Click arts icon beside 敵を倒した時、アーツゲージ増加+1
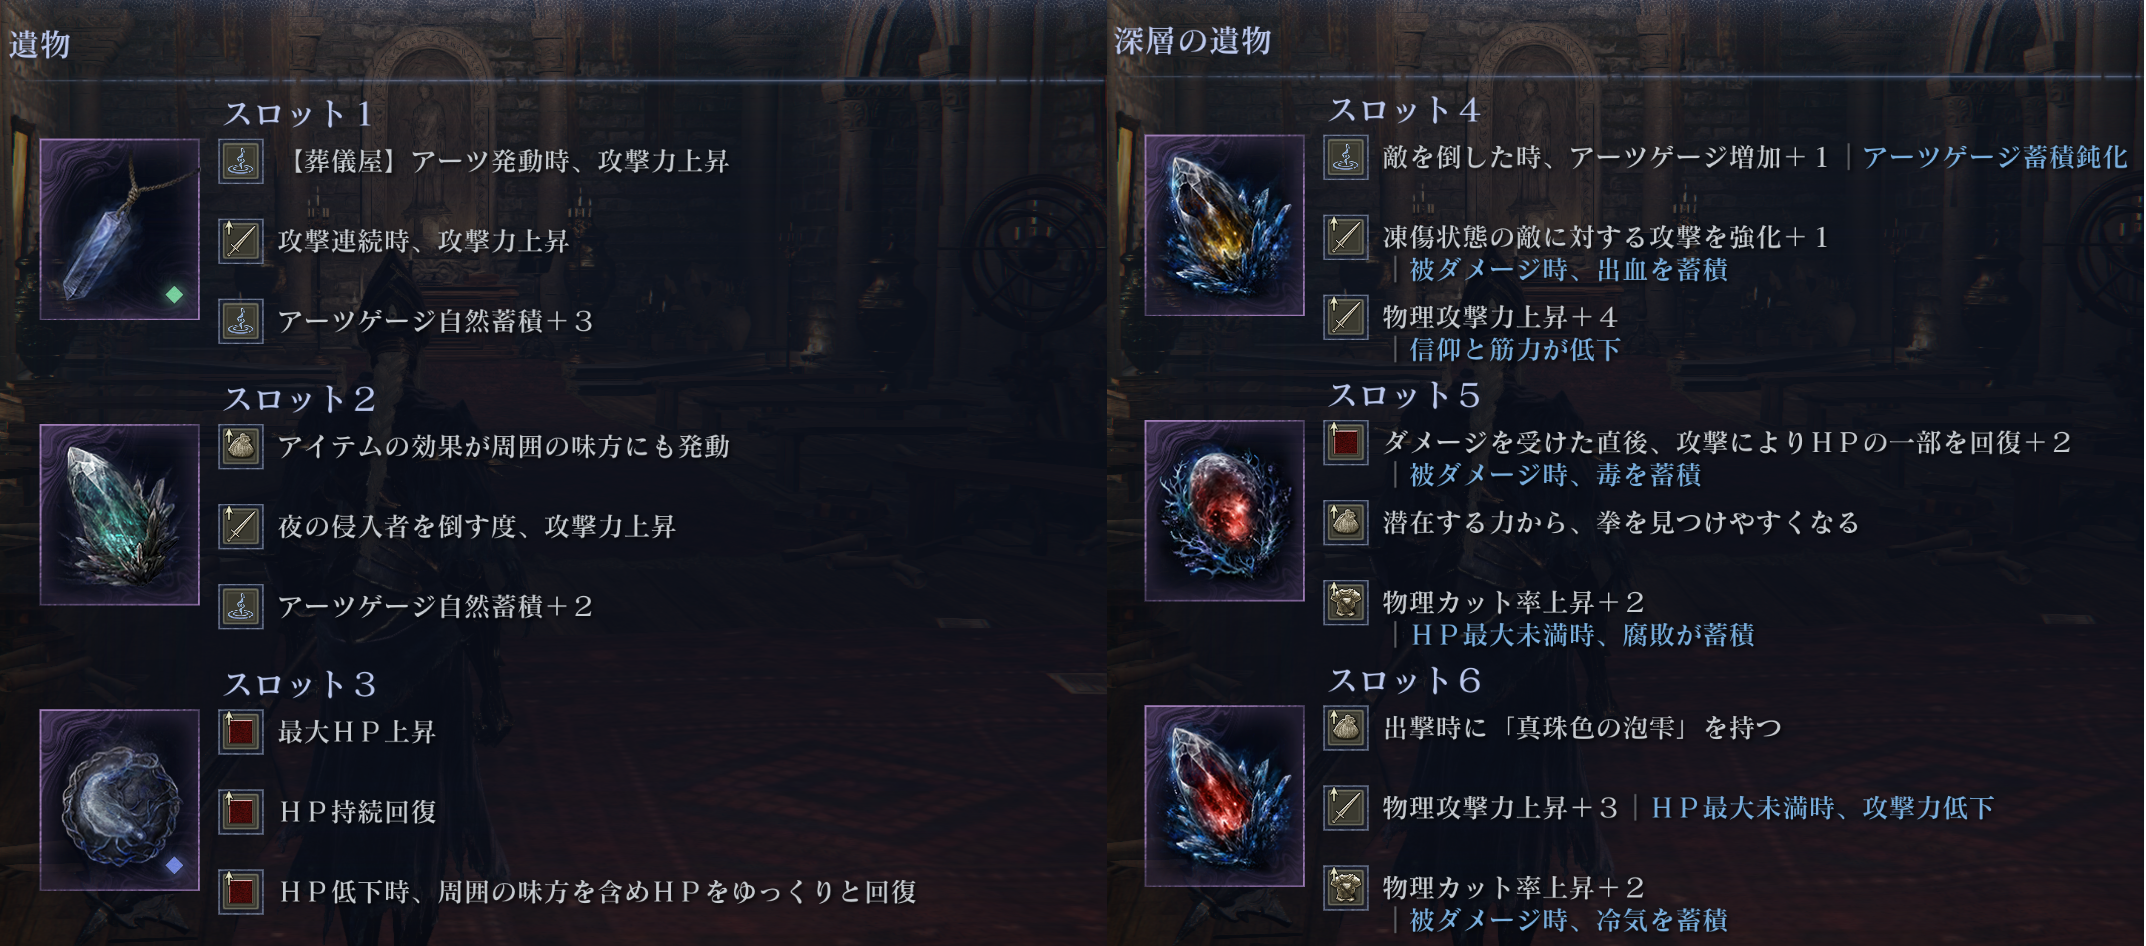The height and width of the screenshot is (946, 2146). pyautogui.click(x=1346, y=157)
